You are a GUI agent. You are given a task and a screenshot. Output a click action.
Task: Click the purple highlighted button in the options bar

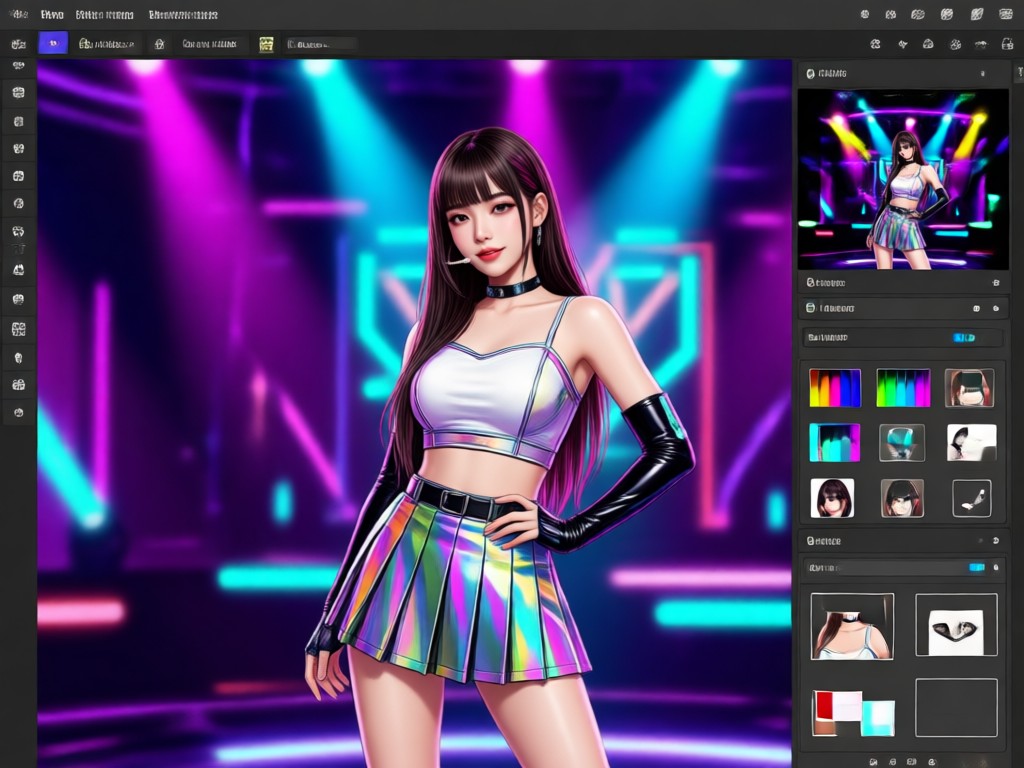(x=53, y=43)
